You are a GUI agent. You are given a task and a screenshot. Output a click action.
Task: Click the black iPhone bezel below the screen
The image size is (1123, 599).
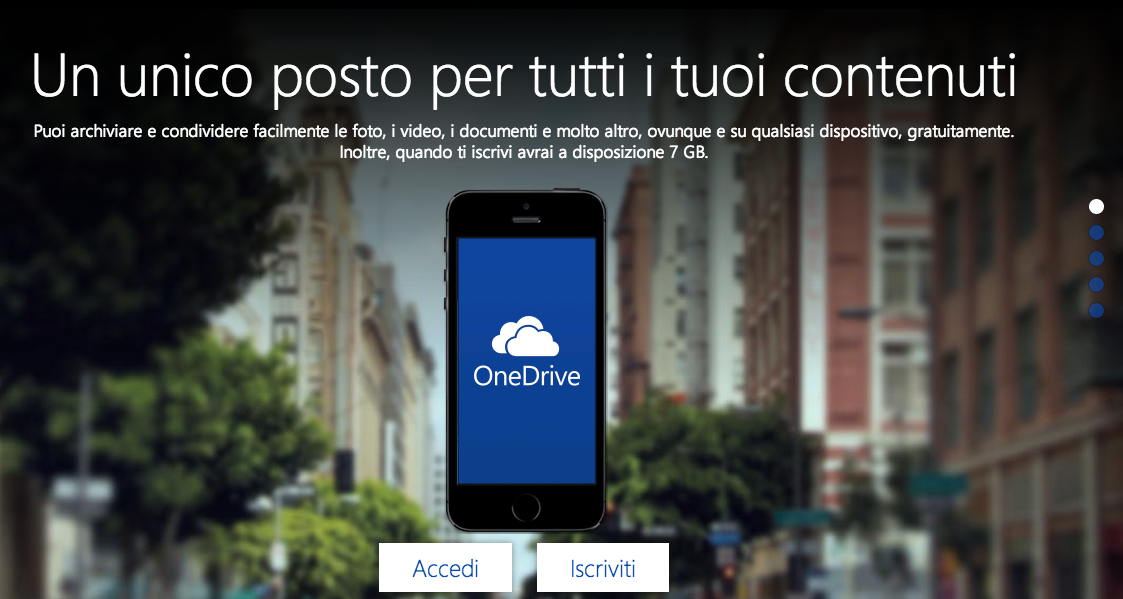(526, 507)
